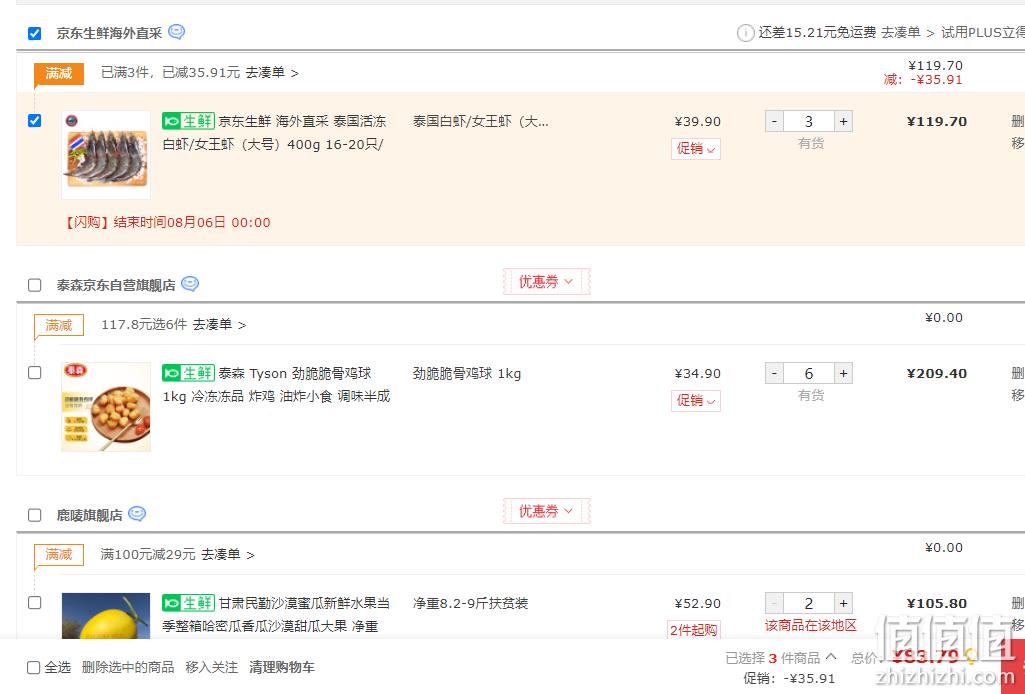This screenshot has height=694, width=1025.
Task: Uncheck the Thai shrimp item checkbox
Action: point(35,121)
